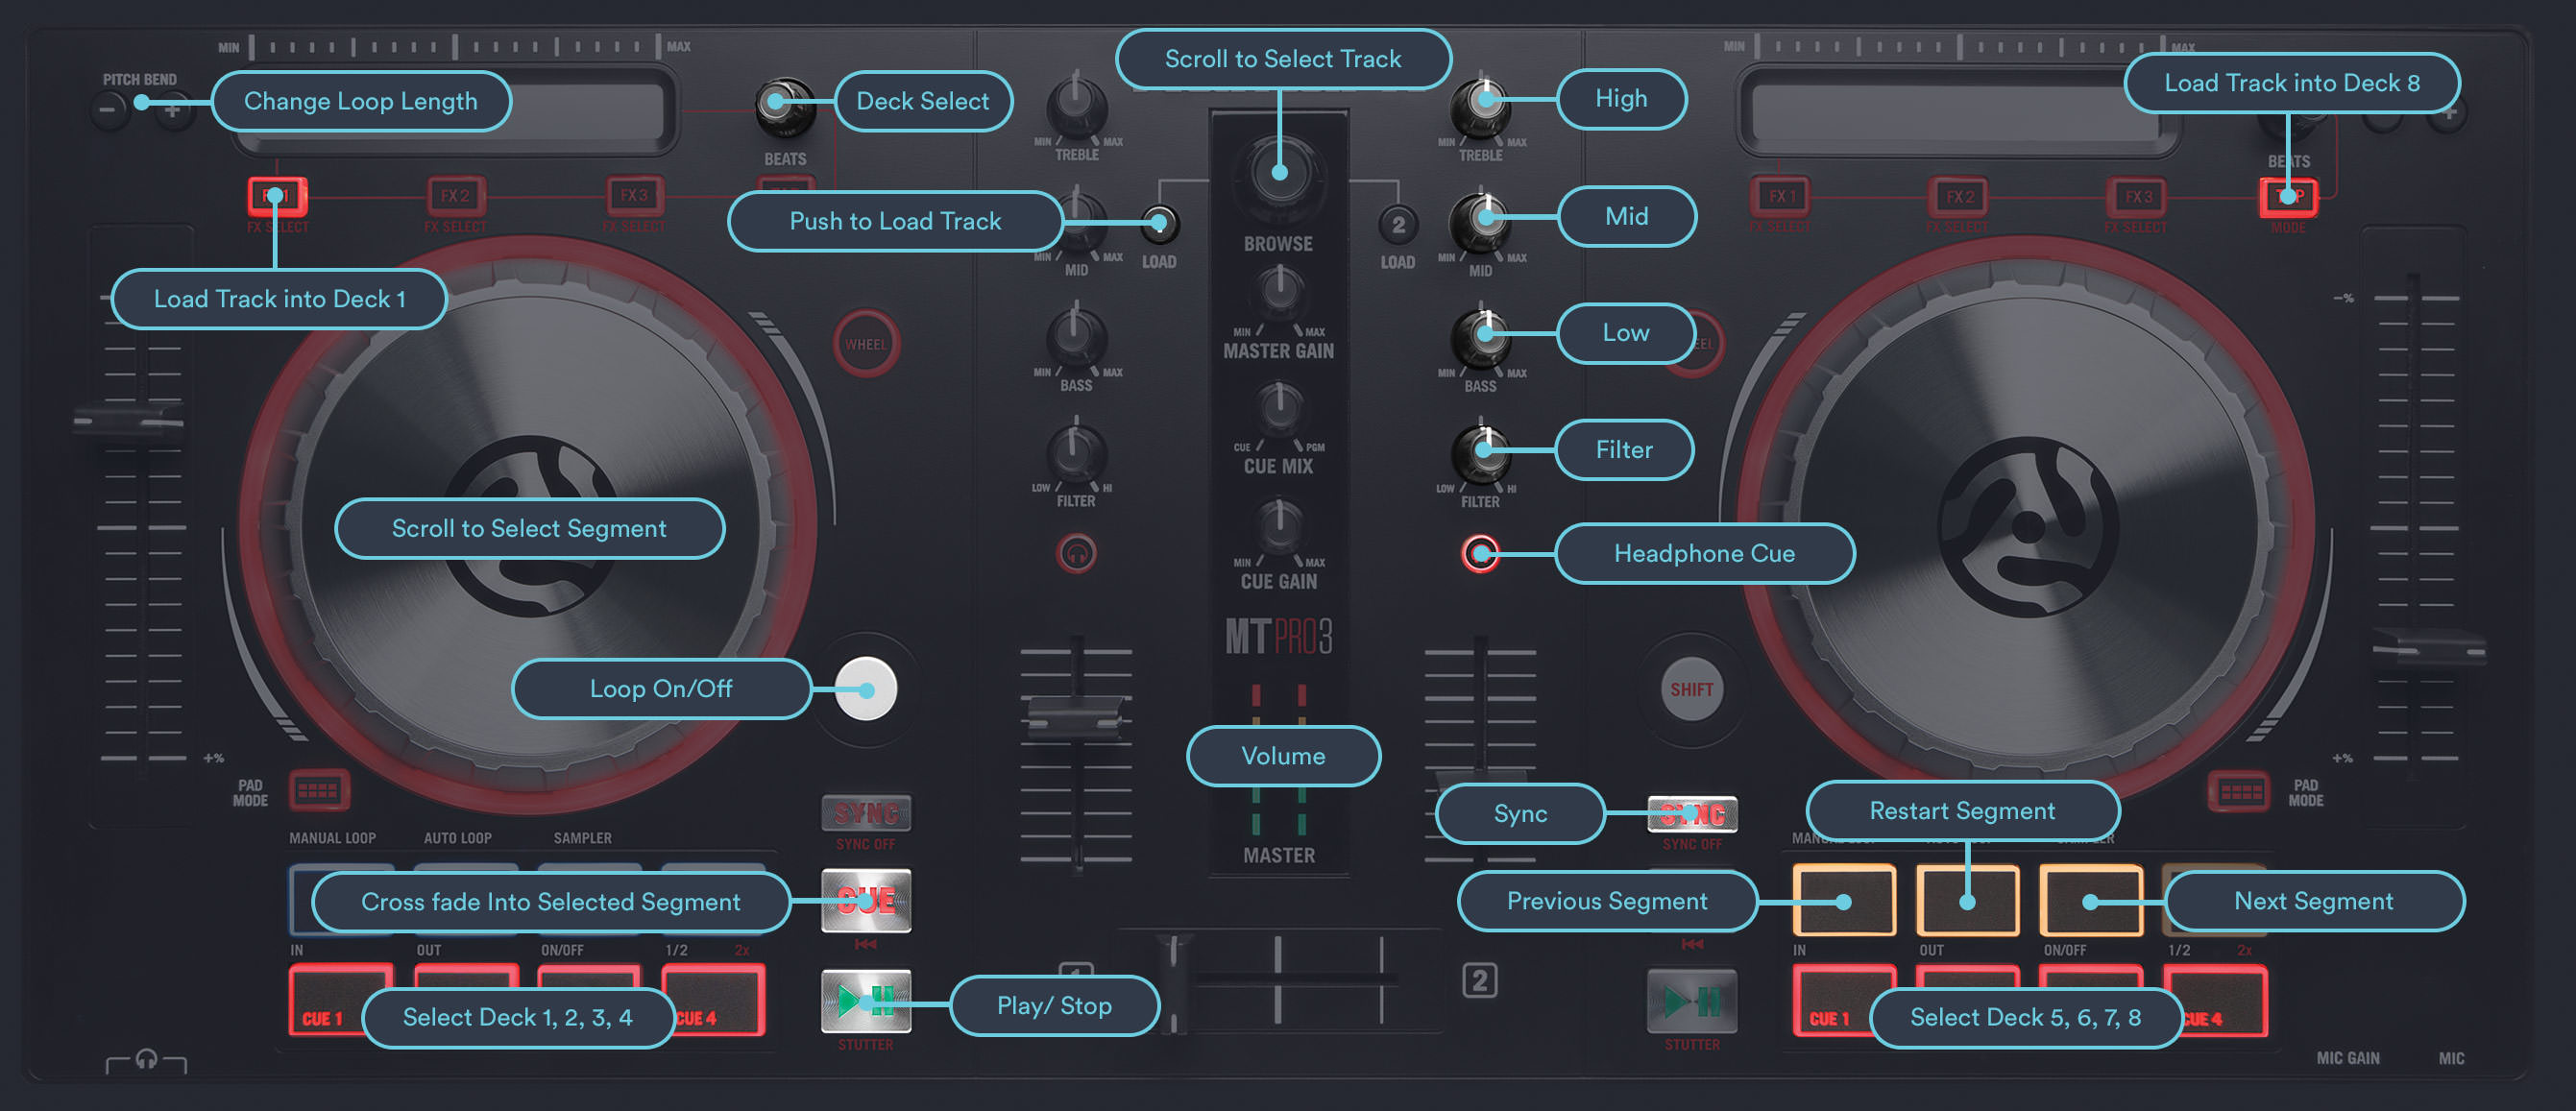The height and width of the screenshot is (1111, 2576).
Task: Toggle the right channel Headphone Cue button
Action: [1480, 553]
